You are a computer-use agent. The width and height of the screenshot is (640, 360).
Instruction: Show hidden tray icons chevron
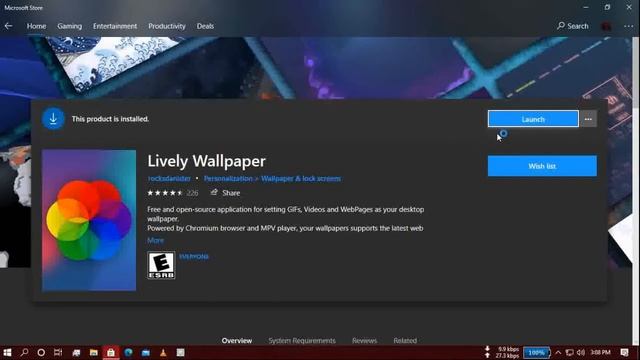pyautogui.click(x=558, y=353)
